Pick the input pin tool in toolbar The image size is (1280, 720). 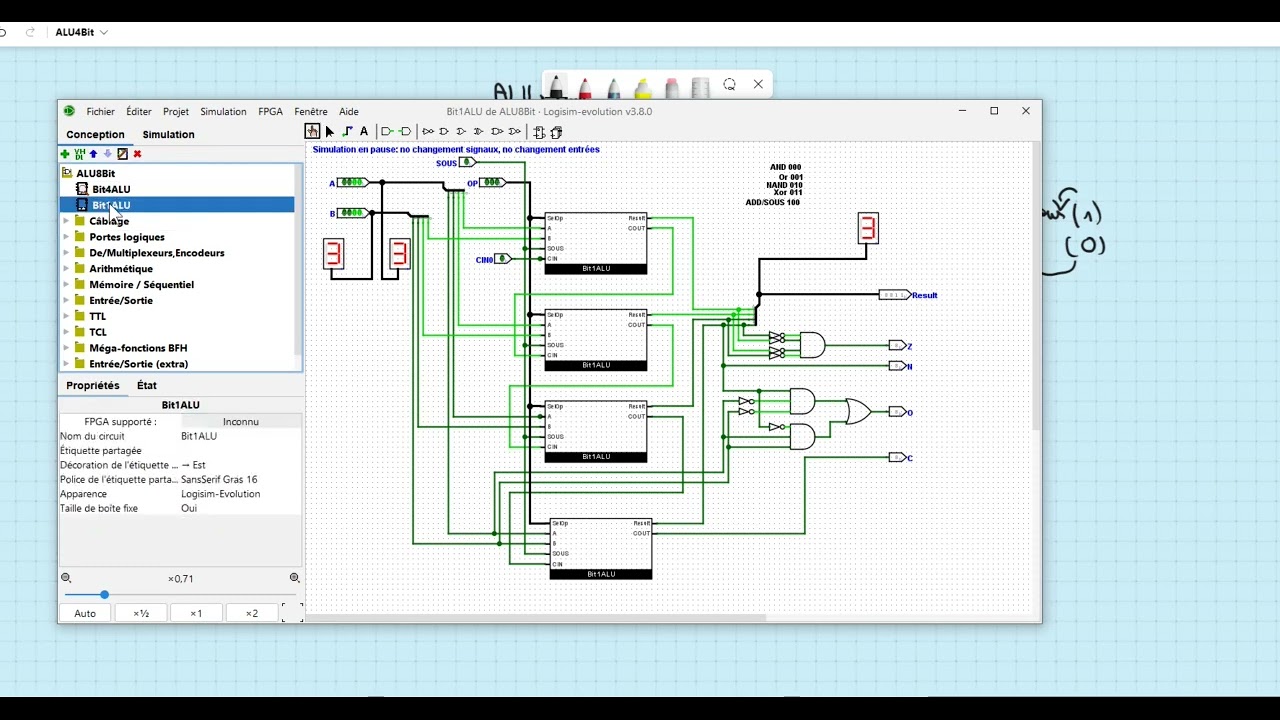[x=387, y=132]
